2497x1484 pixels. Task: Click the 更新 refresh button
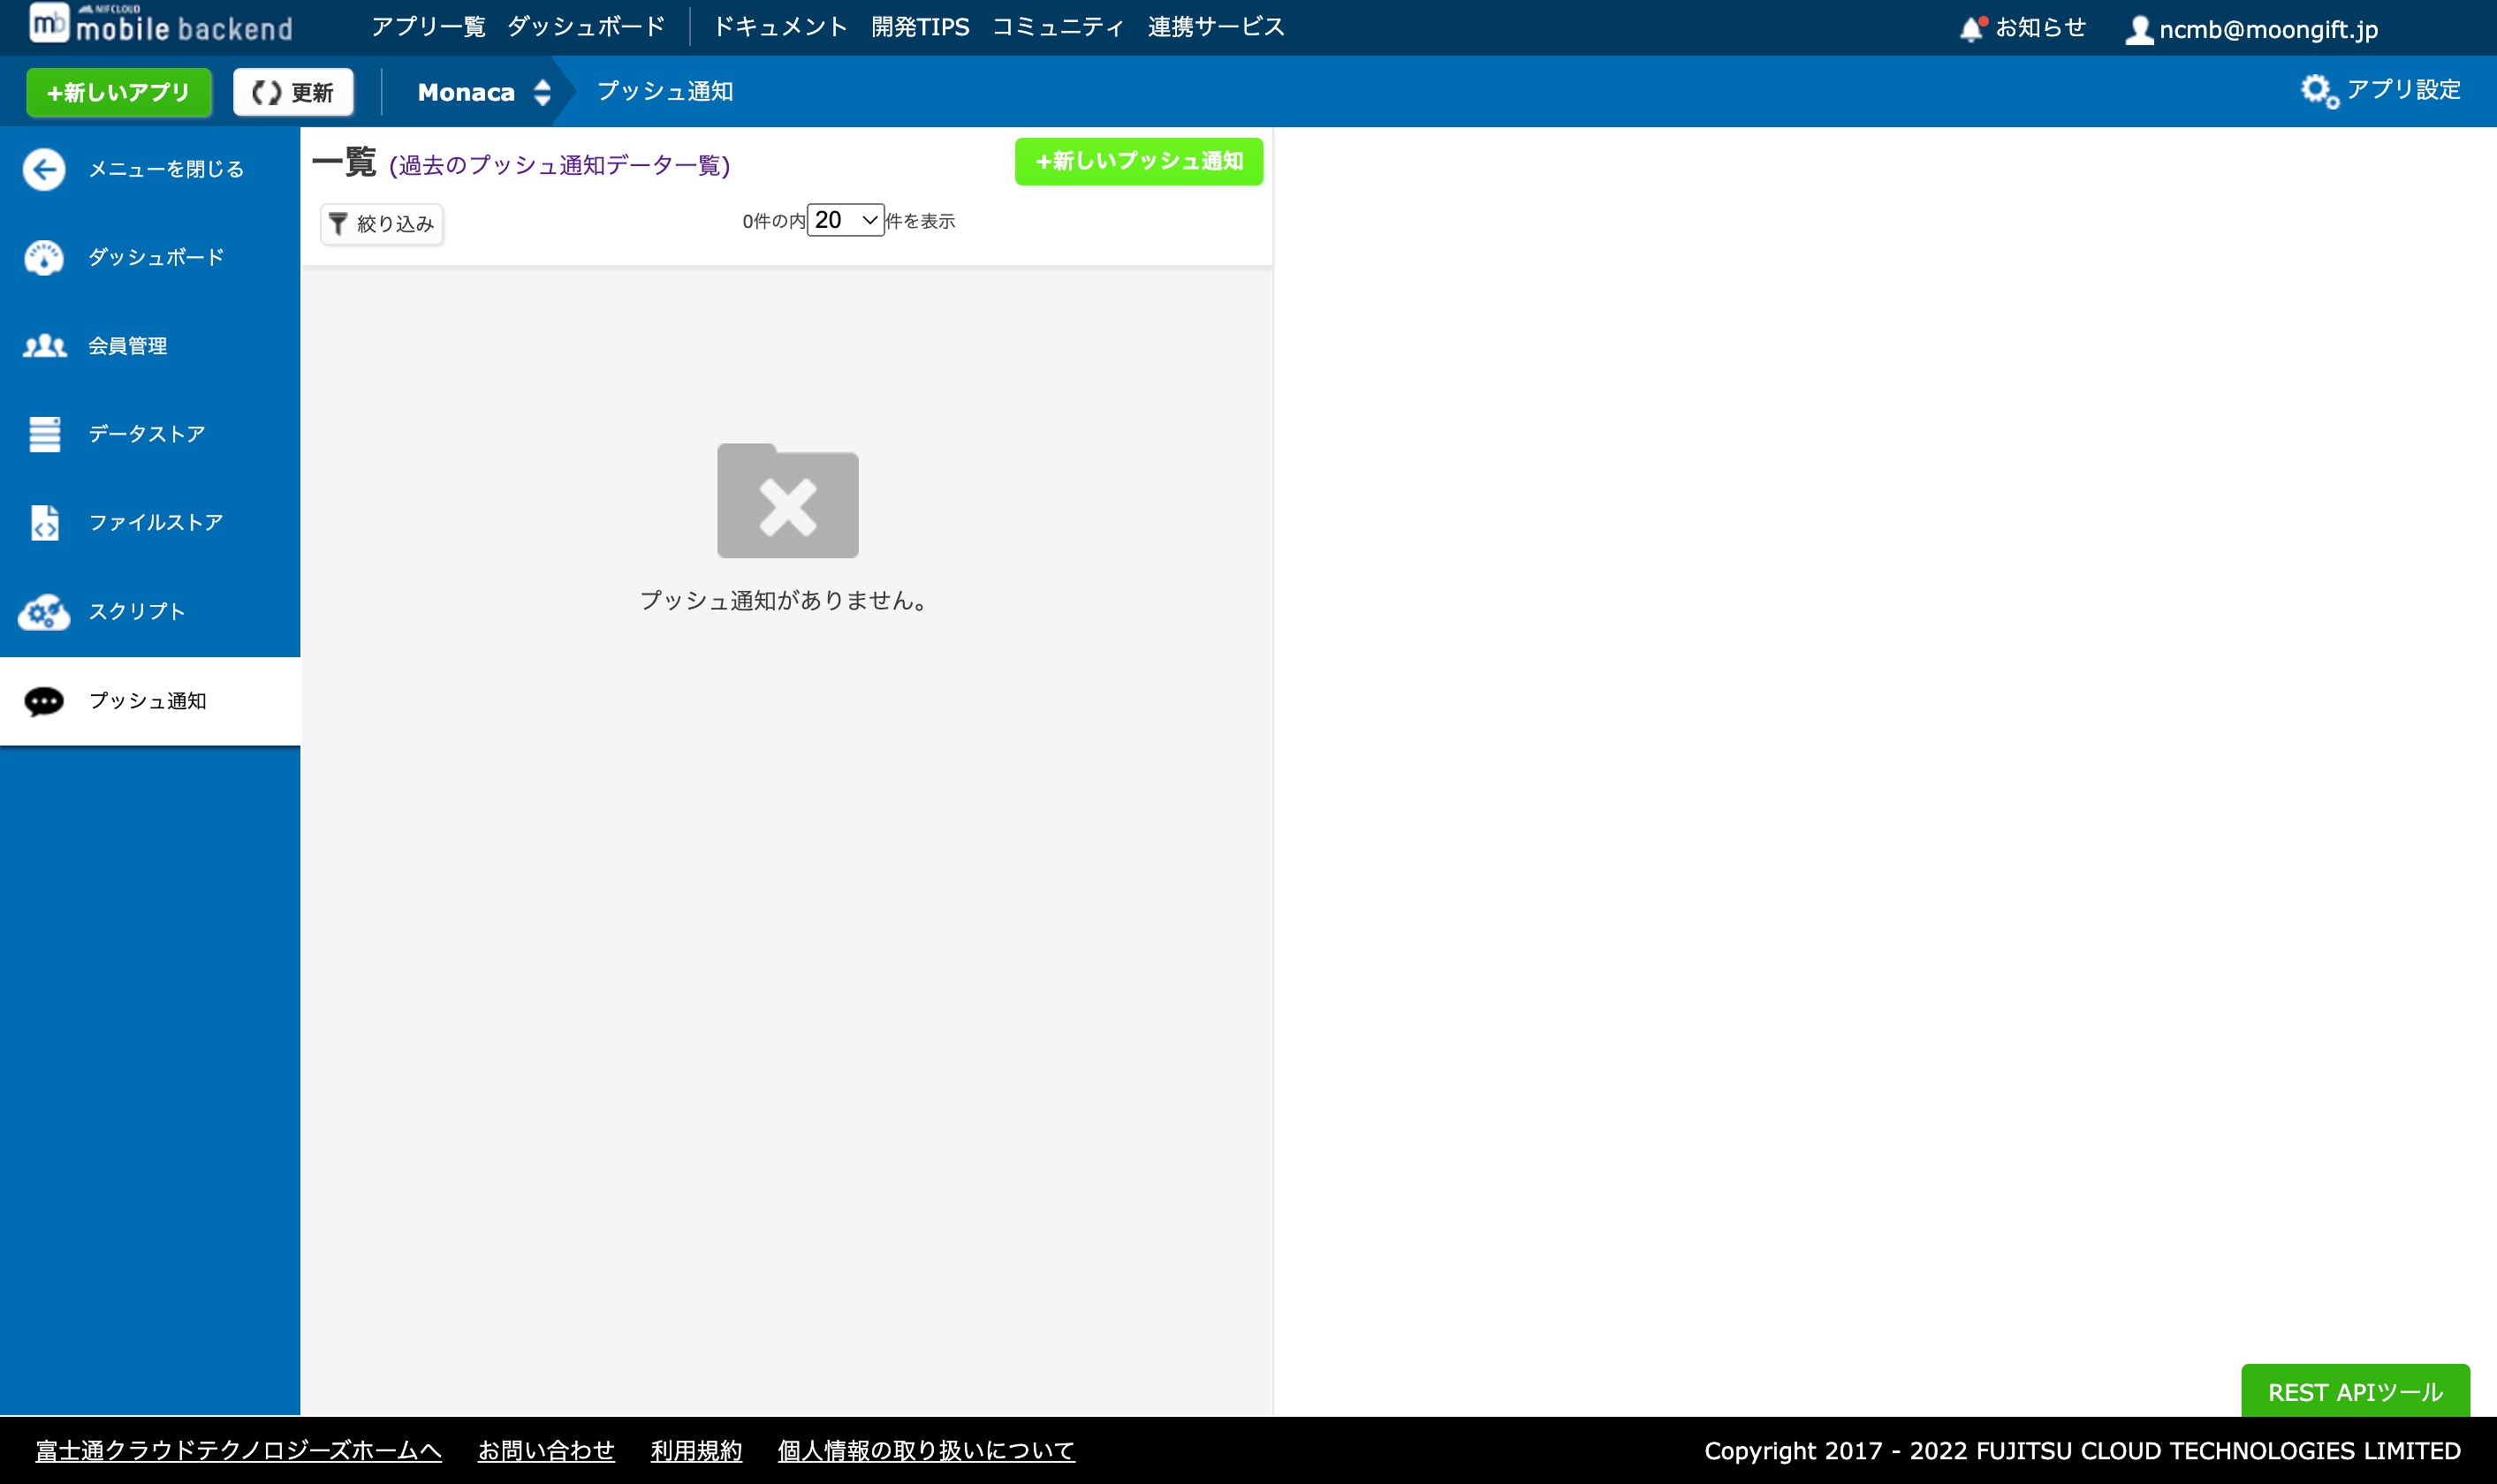(x=293, y=92)
